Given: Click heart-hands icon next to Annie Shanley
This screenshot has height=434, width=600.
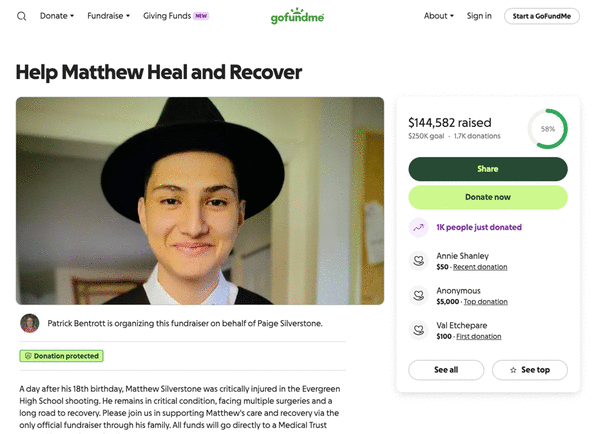Looking at the screenshot, I should pyautogui.click(x=419, y=261).
